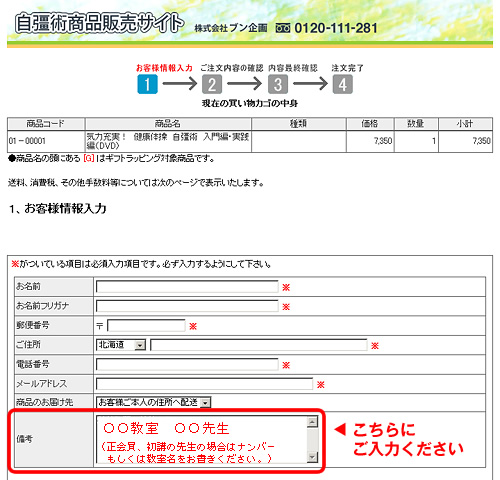Click inside the 備考 remarks textarea

(202, 439)
